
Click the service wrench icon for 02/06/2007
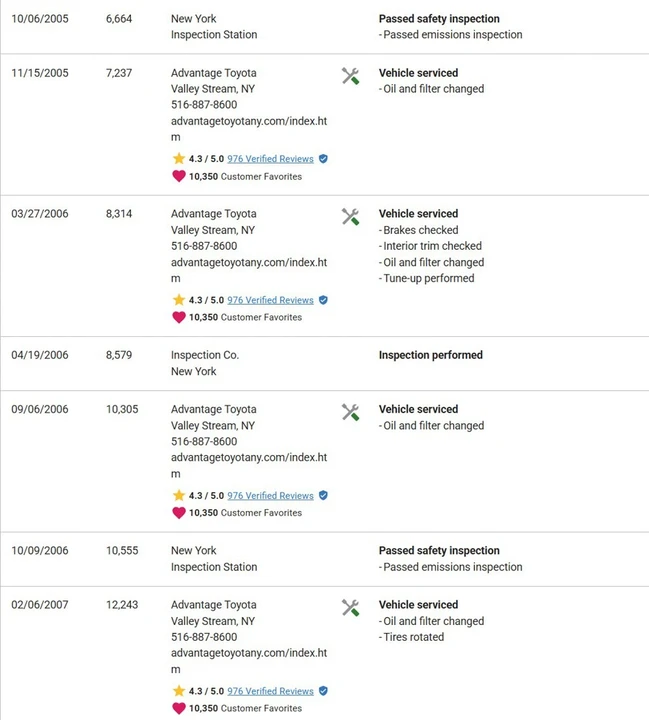pos(350,608)
